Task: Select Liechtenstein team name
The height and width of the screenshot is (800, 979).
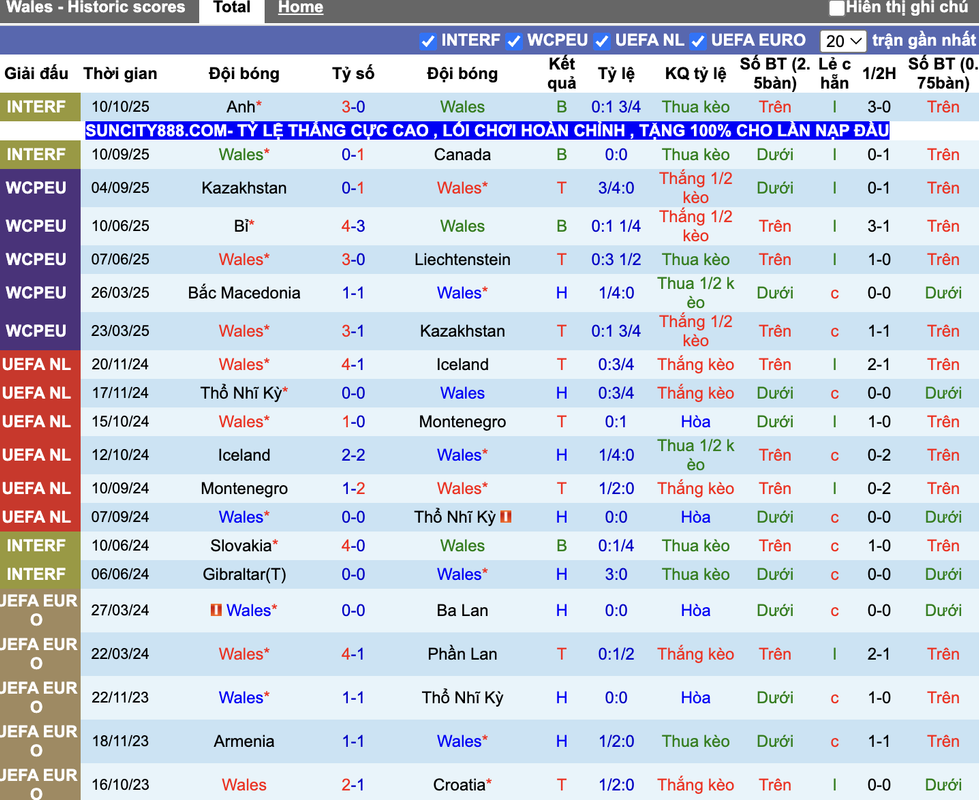Action: [x=462, y=260]
